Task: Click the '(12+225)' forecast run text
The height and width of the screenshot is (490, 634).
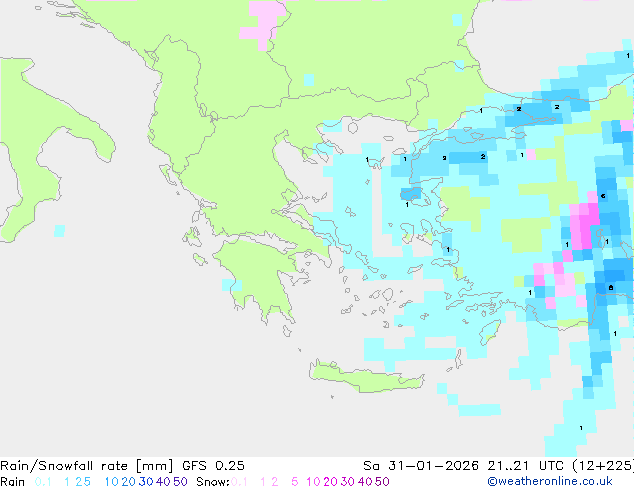Action: click(x=603, y=466)
